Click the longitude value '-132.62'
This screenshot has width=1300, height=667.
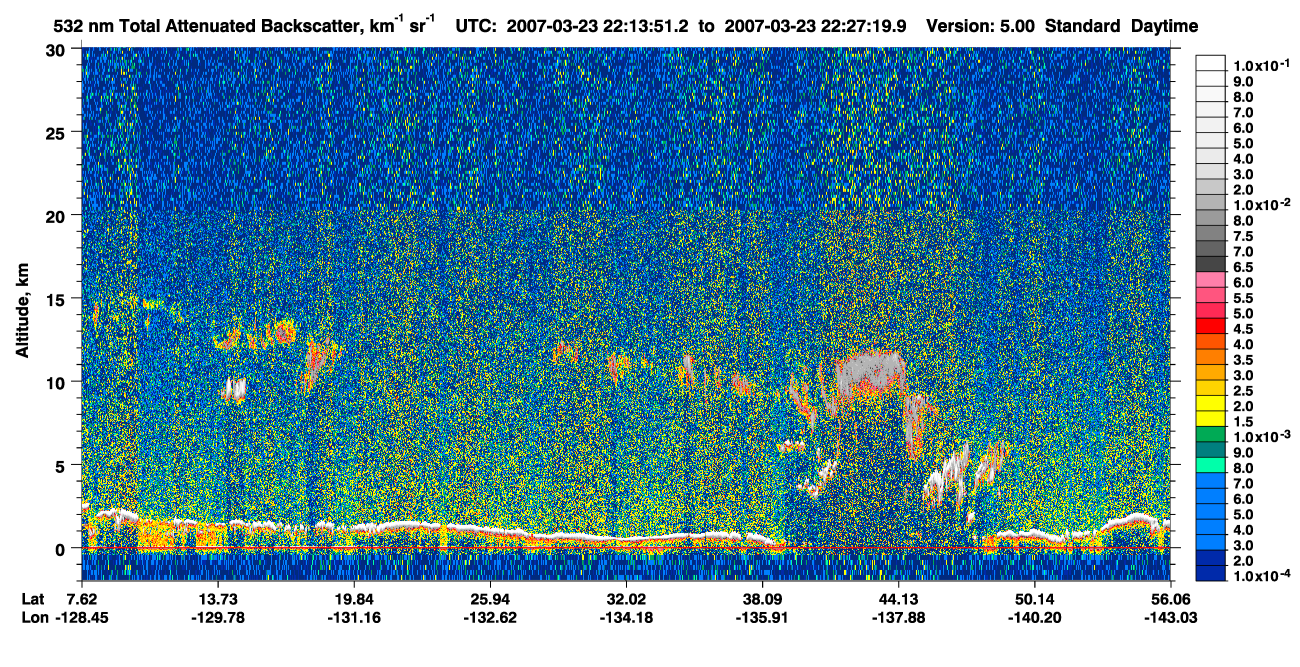pos(490,617)
